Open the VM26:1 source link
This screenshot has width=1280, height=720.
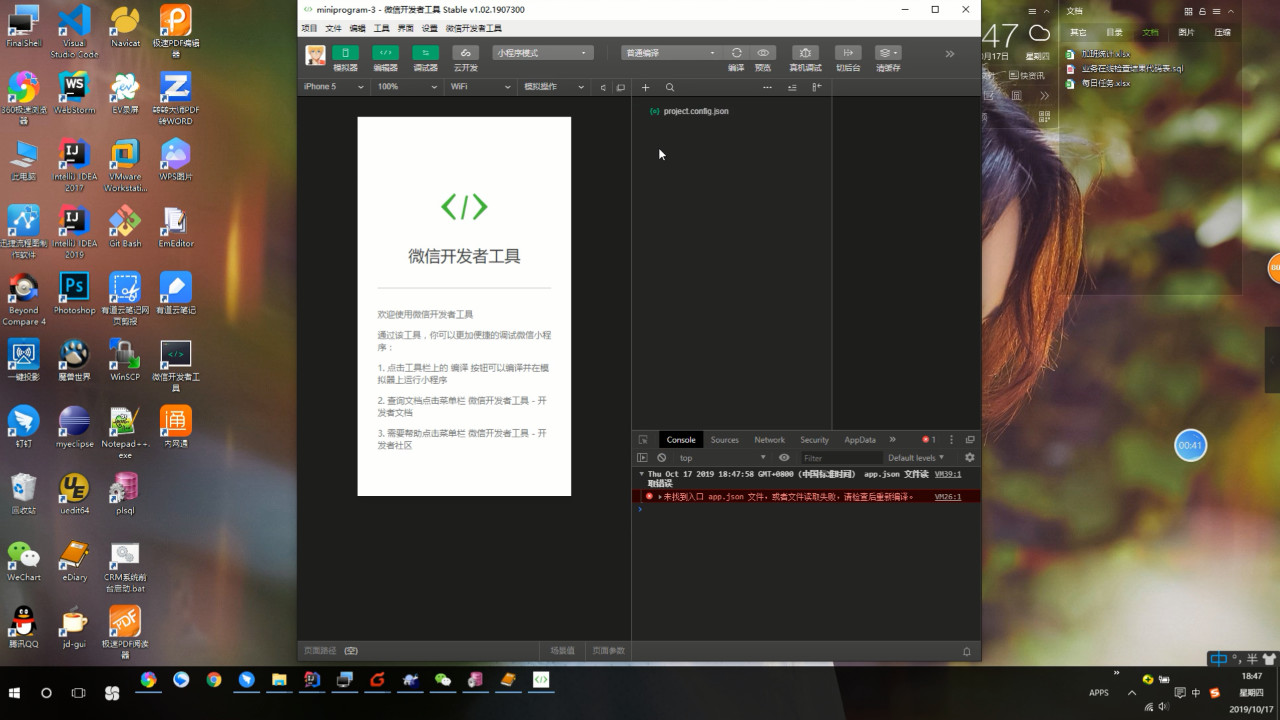(x=948, y=497)
